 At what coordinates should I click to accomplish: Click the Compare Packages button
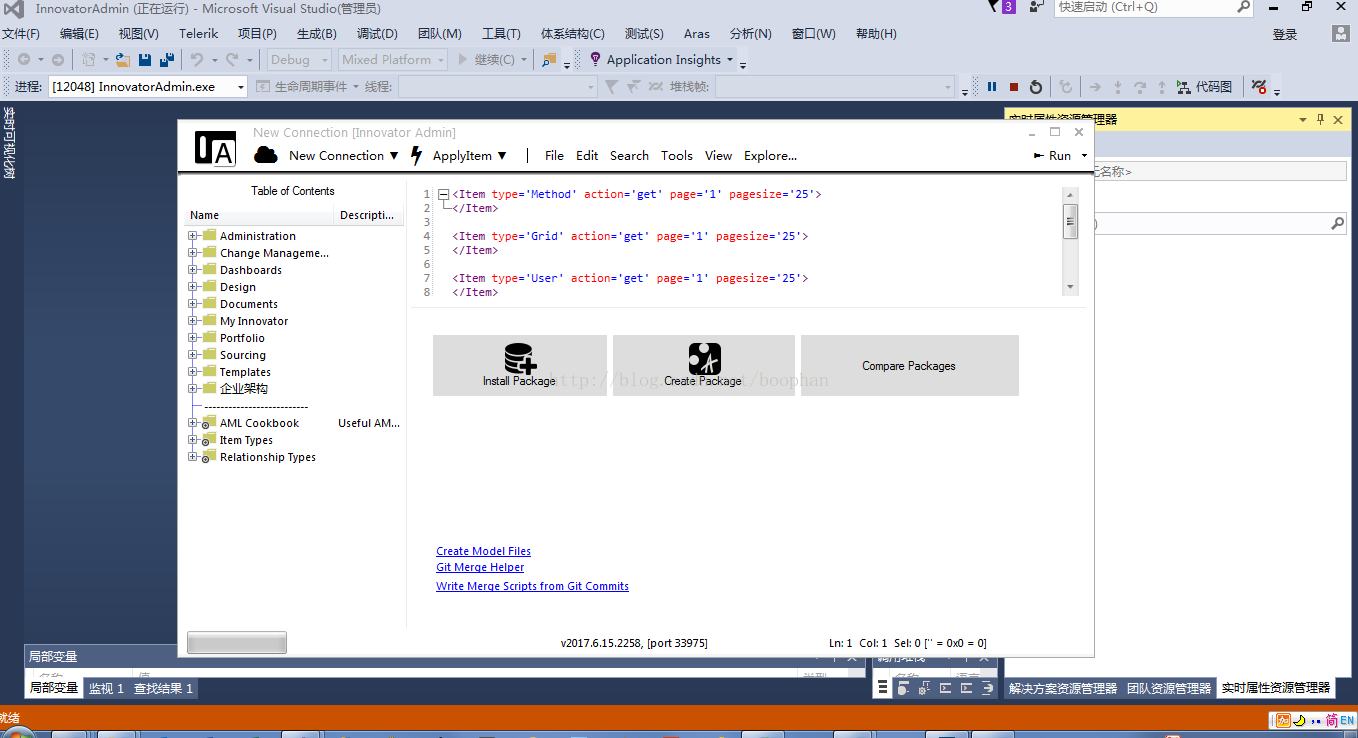click(909, 365)
